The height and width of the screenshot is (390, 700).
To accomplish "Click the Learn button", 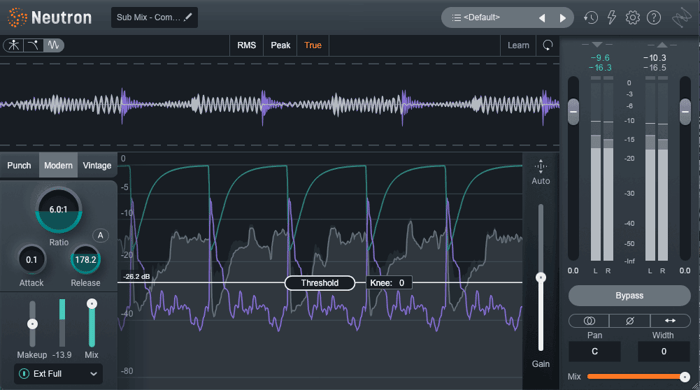I will pyautogui.click(x=518, y=45).
